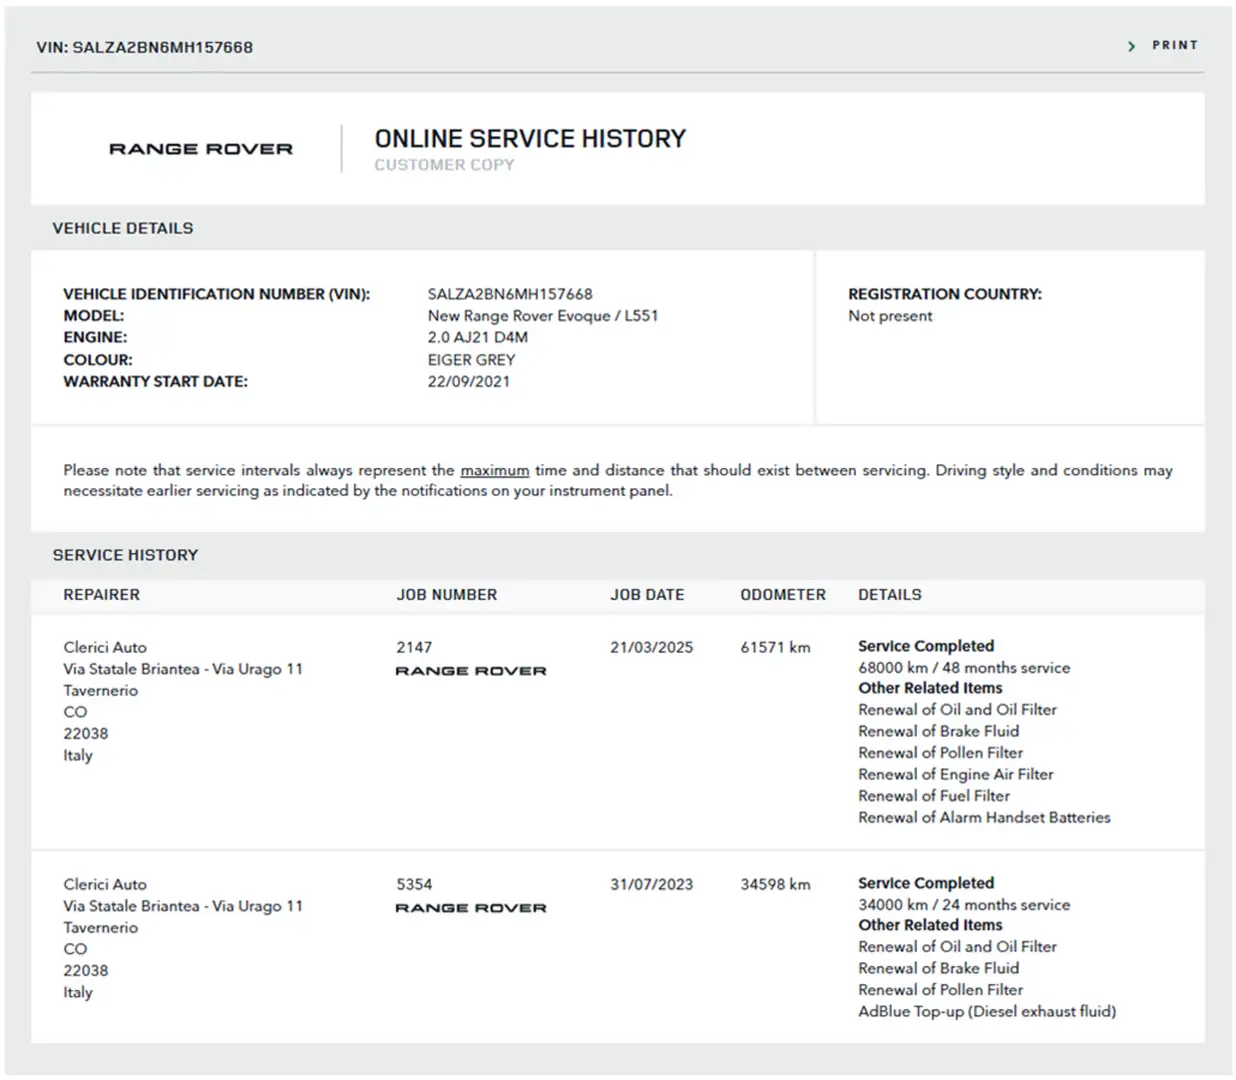Screen dimensions: 1236x1080
Task: Click job date 21/03/2025
Action: point(651,647)
